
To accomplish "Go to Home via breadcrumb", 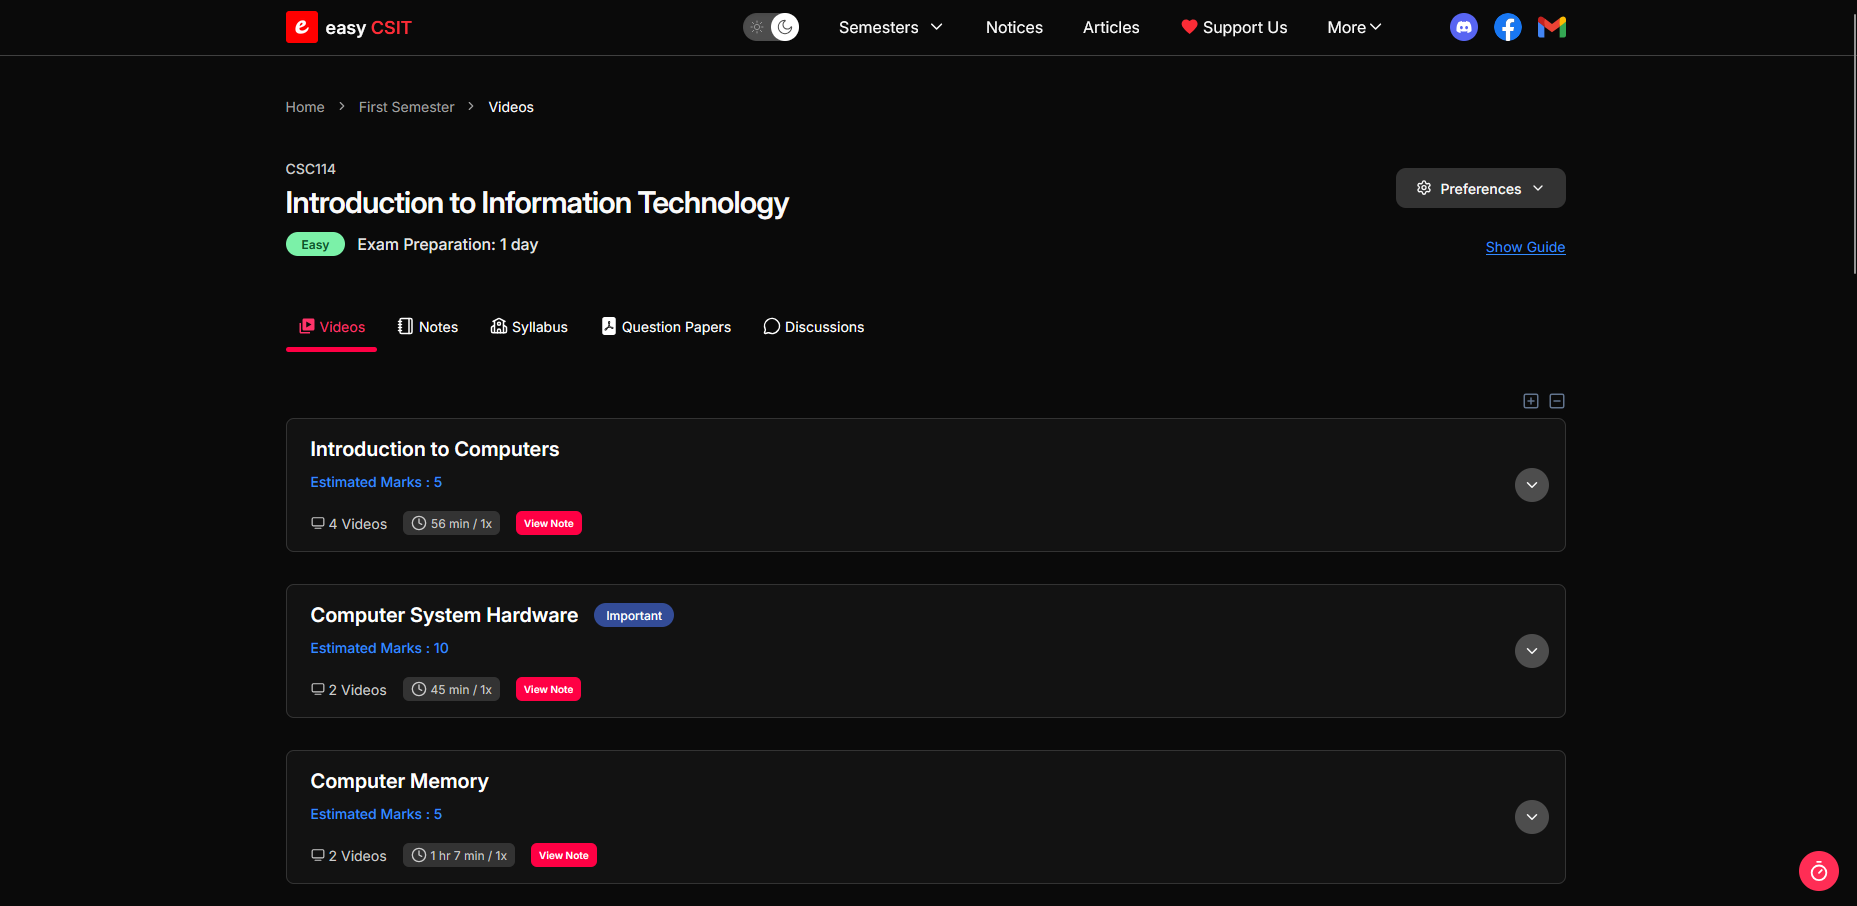I will pyautogui.click(x=305, y=107).
